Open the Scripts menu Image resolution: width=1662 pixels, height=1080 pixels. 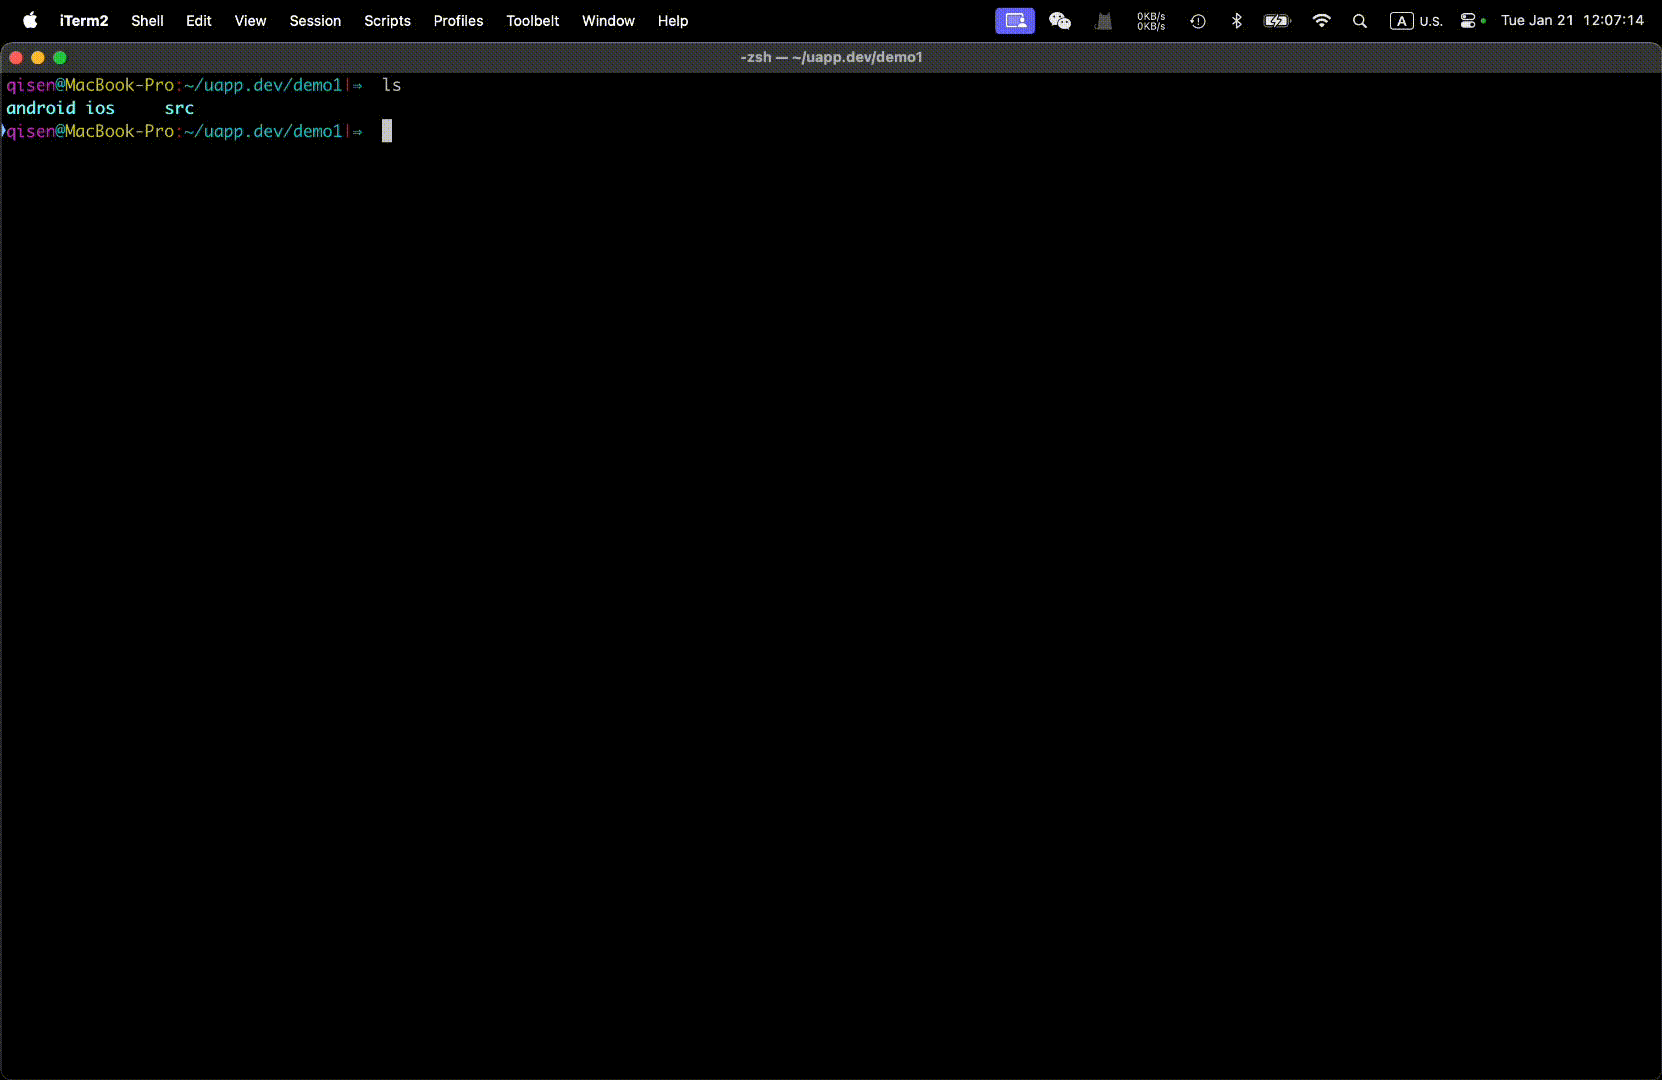[387, 20]
